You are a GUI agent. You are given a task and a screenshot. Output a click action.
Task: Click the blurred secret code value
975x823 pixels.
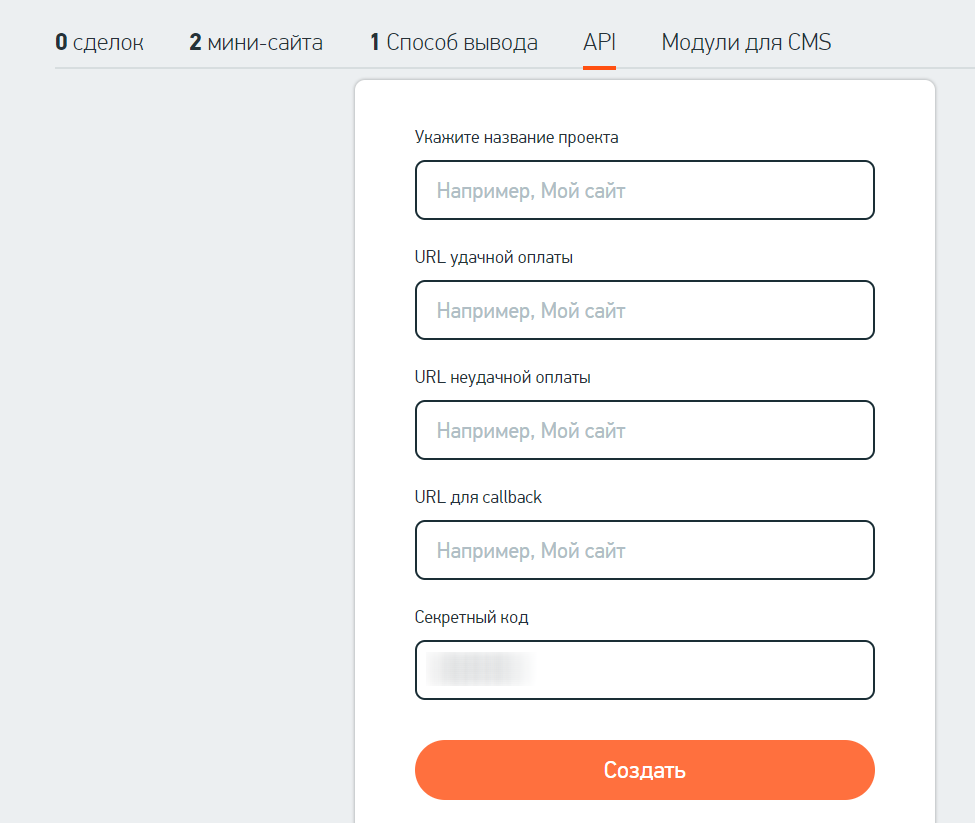[x=478, y=669]
